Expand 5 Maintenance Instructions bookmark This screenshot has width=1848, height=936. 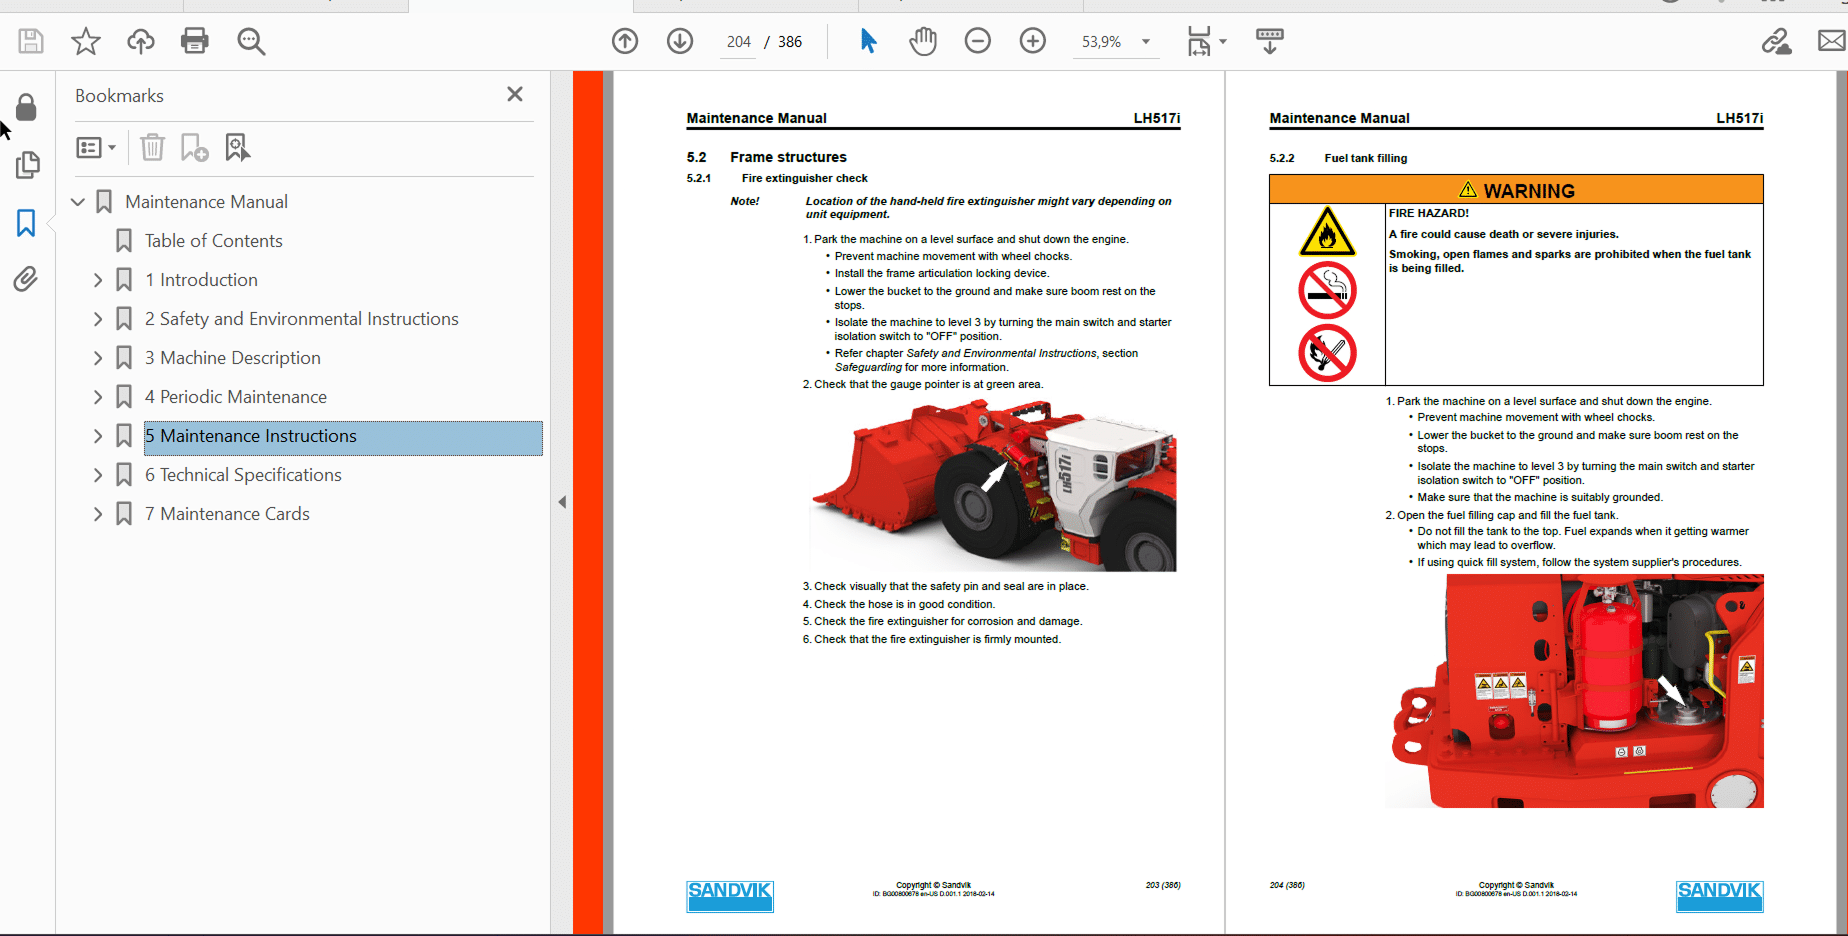point(98,436)
